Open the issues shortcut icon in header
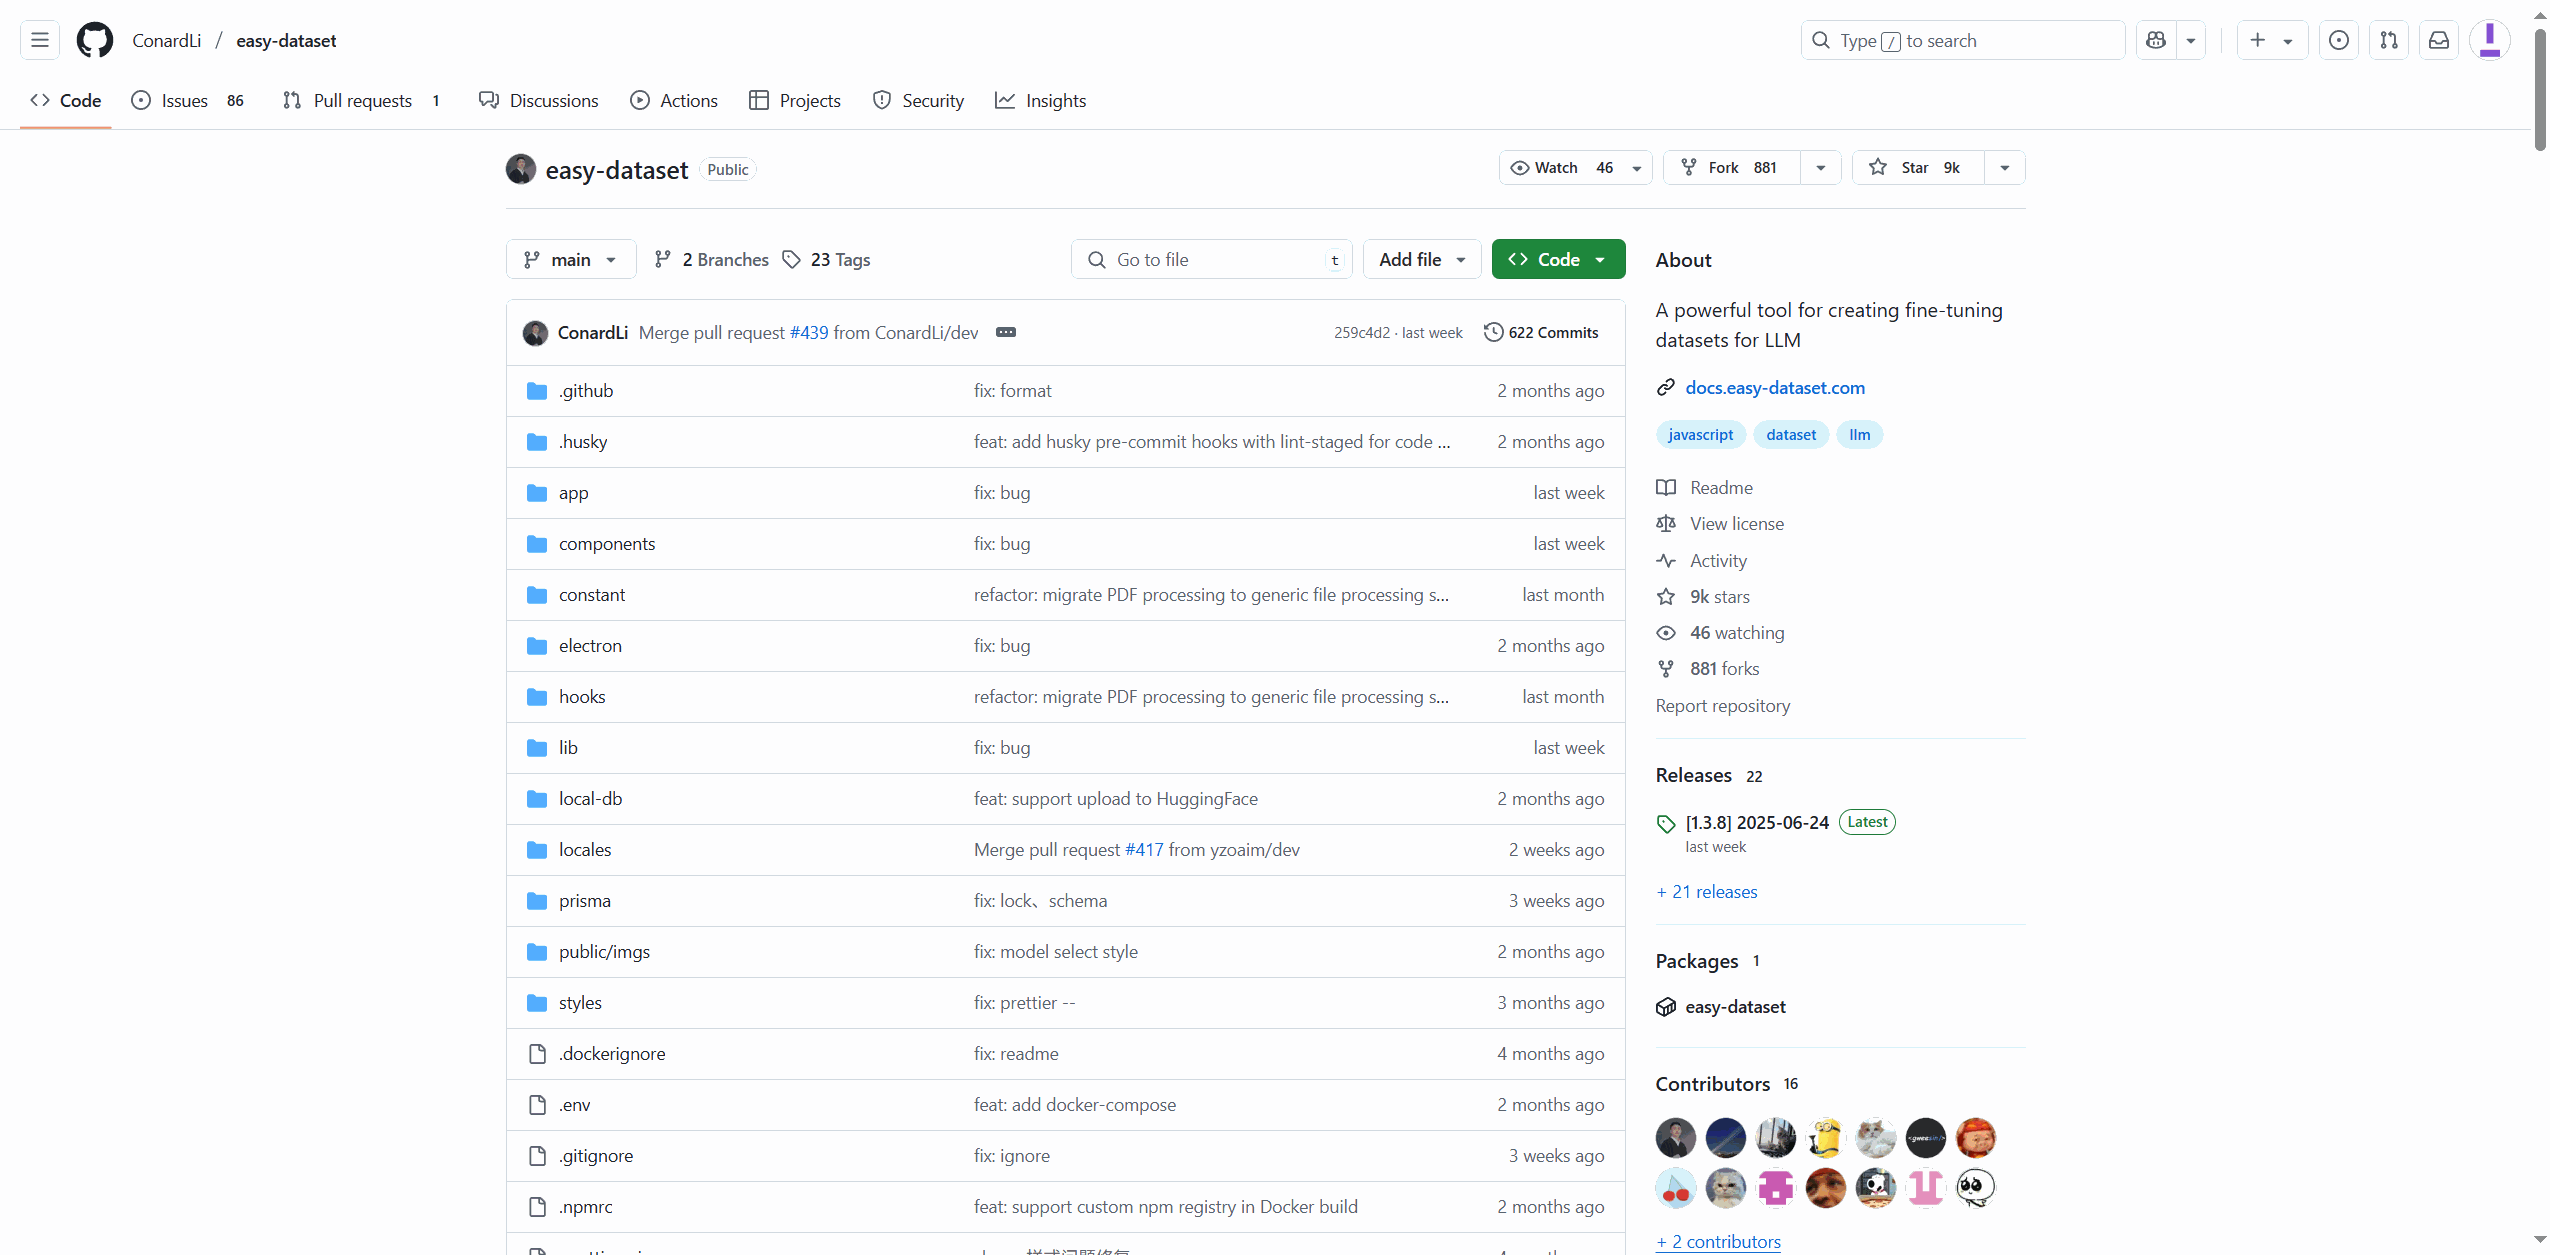This screenshot has height=1255, width=2550. click(2338, 40)
